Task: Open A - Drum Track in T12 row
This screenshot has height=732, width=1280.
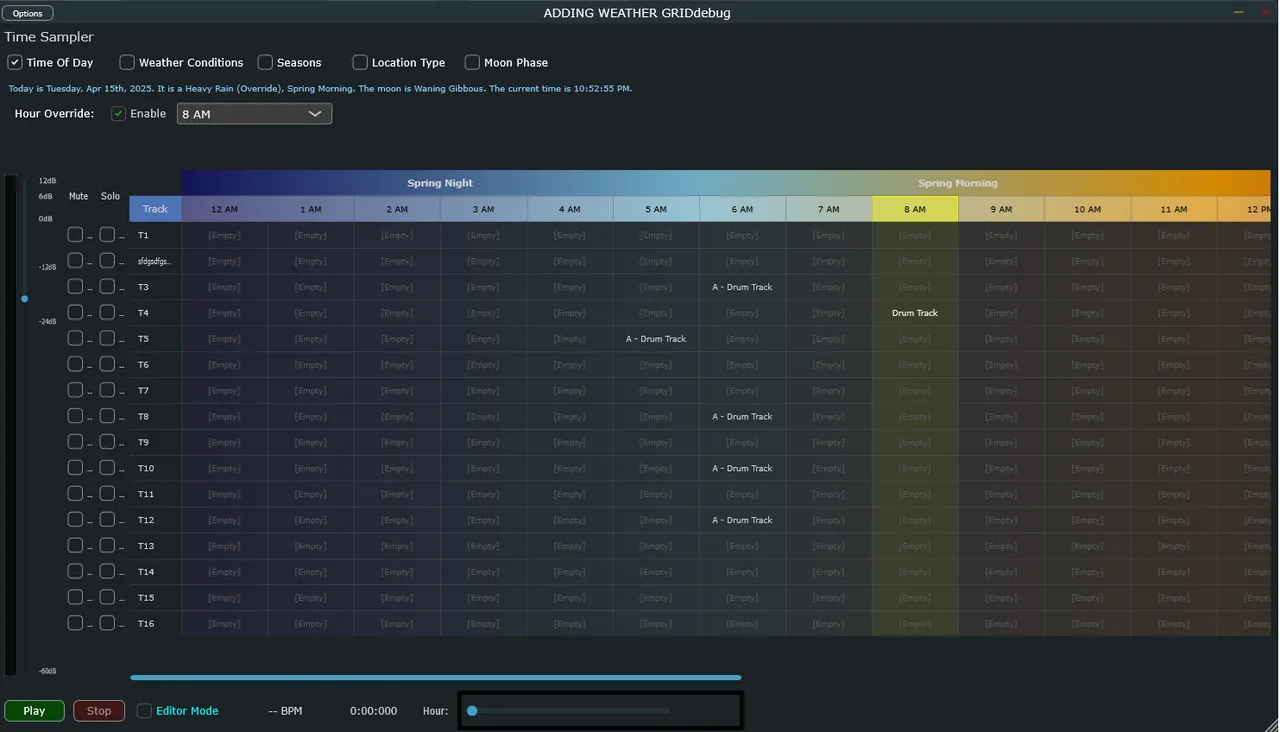Action: point(742,520)
